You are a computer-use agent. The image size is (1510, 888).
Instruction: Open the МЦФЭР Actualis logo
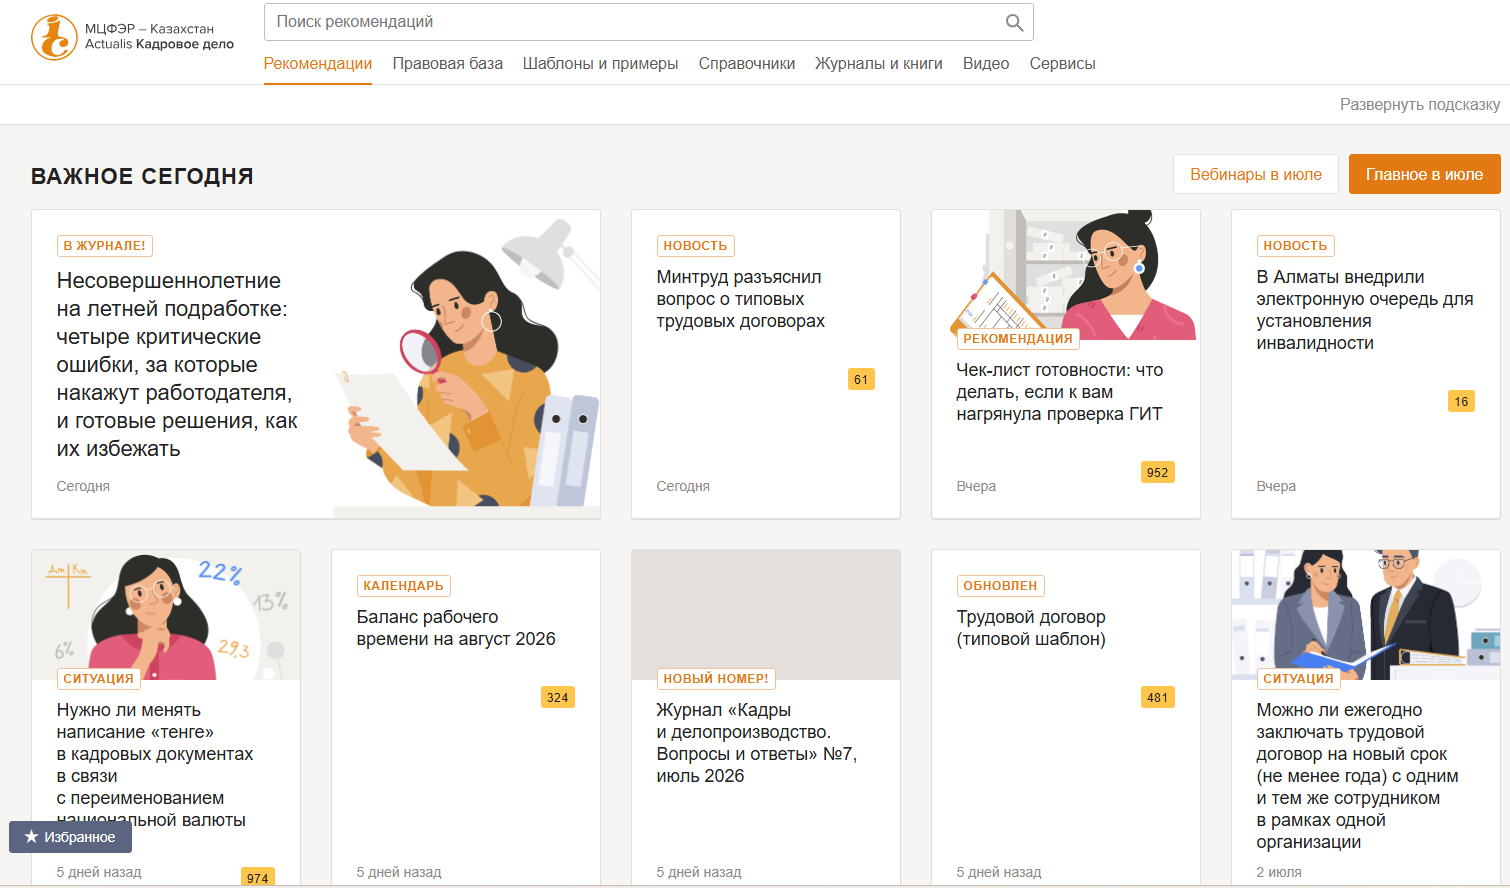click(x=133, y=37)
